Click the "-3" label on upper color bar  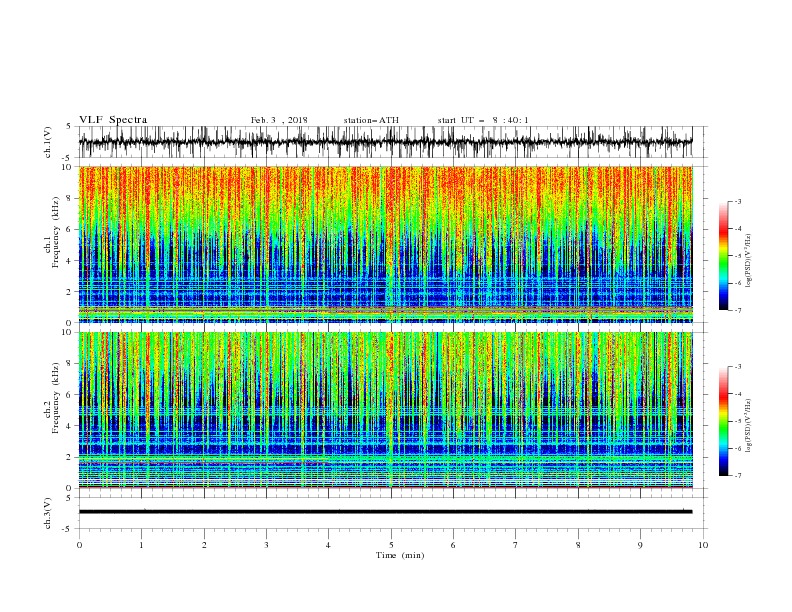pyautogui.click(x=738, y=201)
